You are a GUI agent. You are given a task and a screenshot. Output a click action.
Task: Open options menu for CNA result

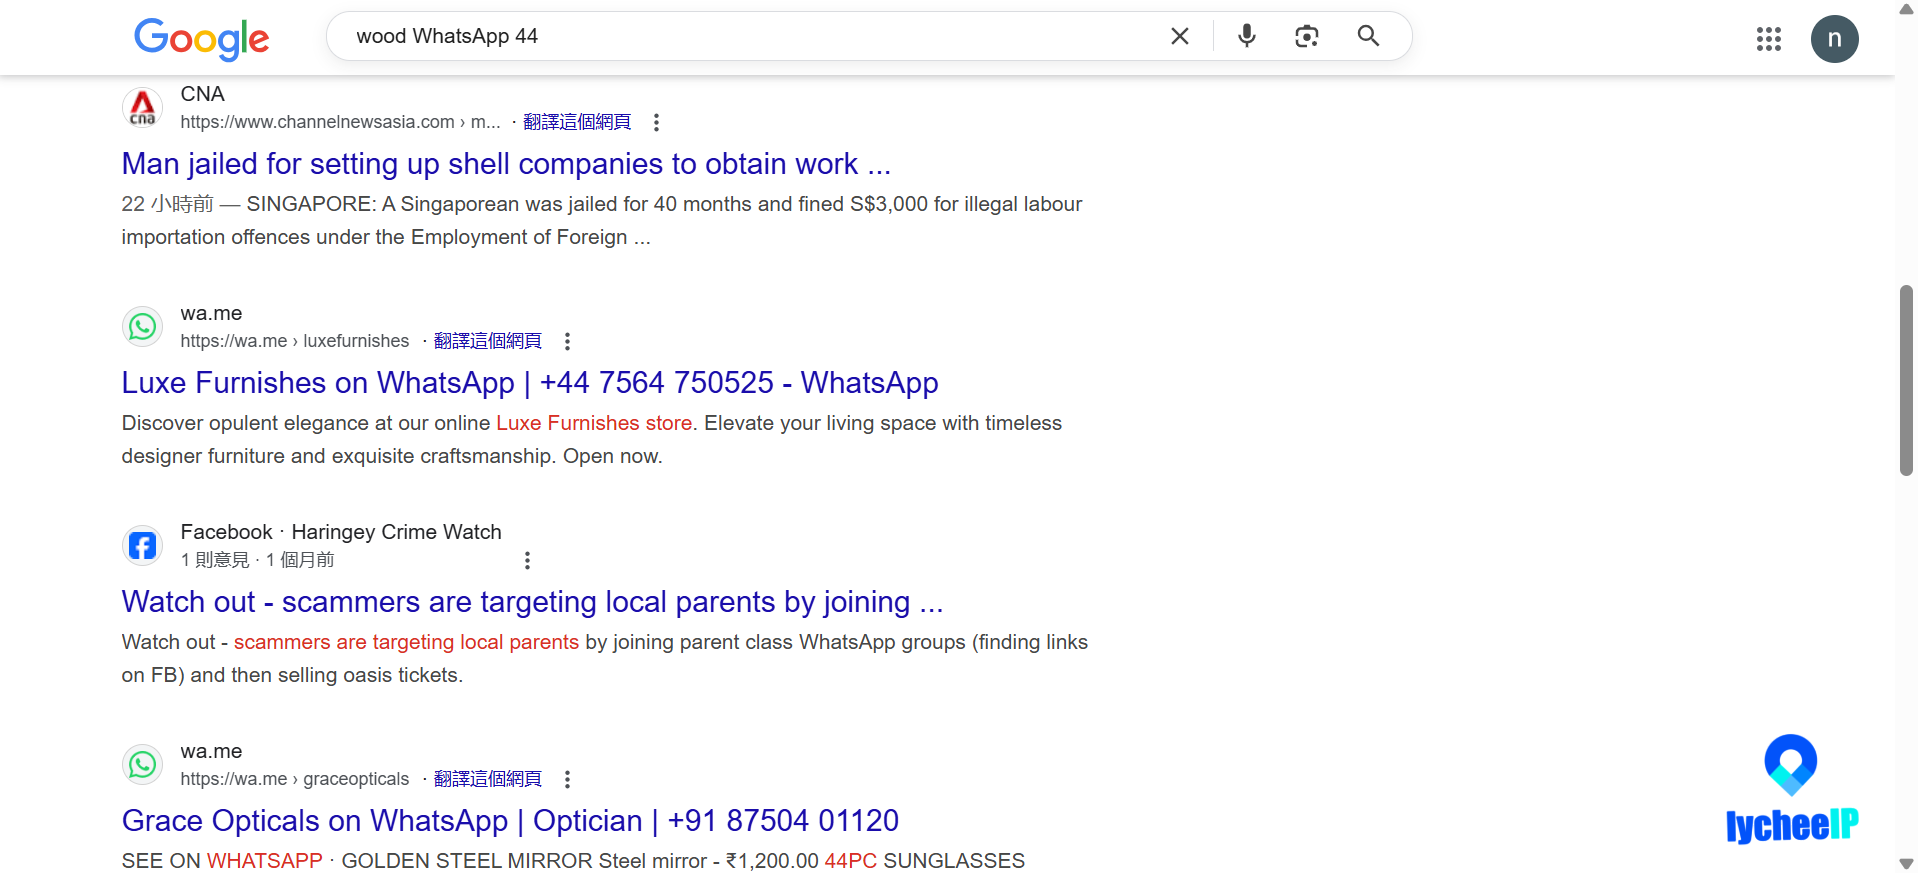pos(656,122)
